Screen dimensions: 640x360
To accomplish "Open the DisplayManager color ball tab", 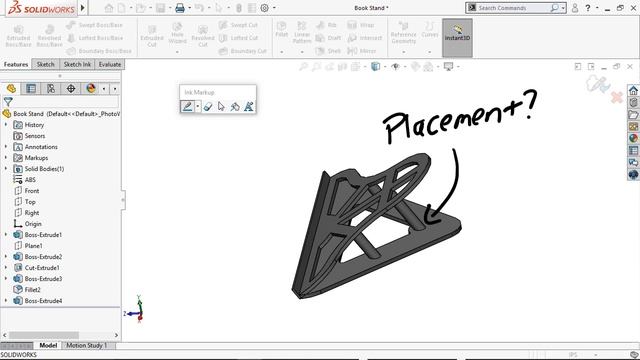I will pyautogui.click(x=91, y=88).
